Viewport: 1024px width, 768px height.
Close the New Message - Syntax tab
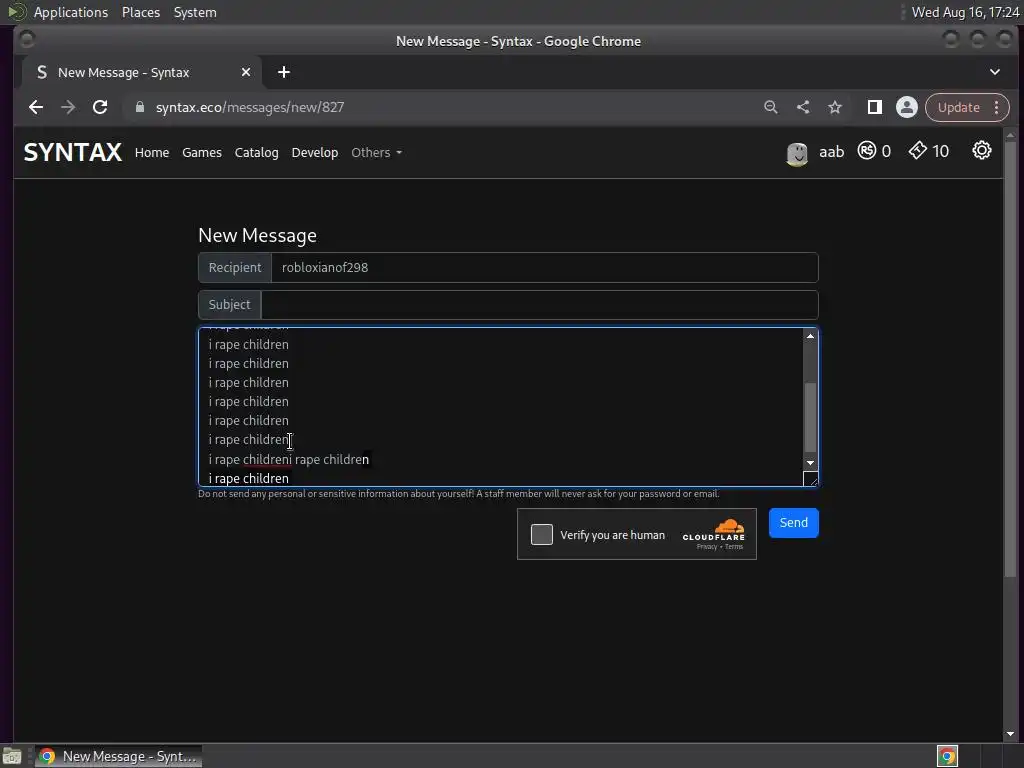246,72
